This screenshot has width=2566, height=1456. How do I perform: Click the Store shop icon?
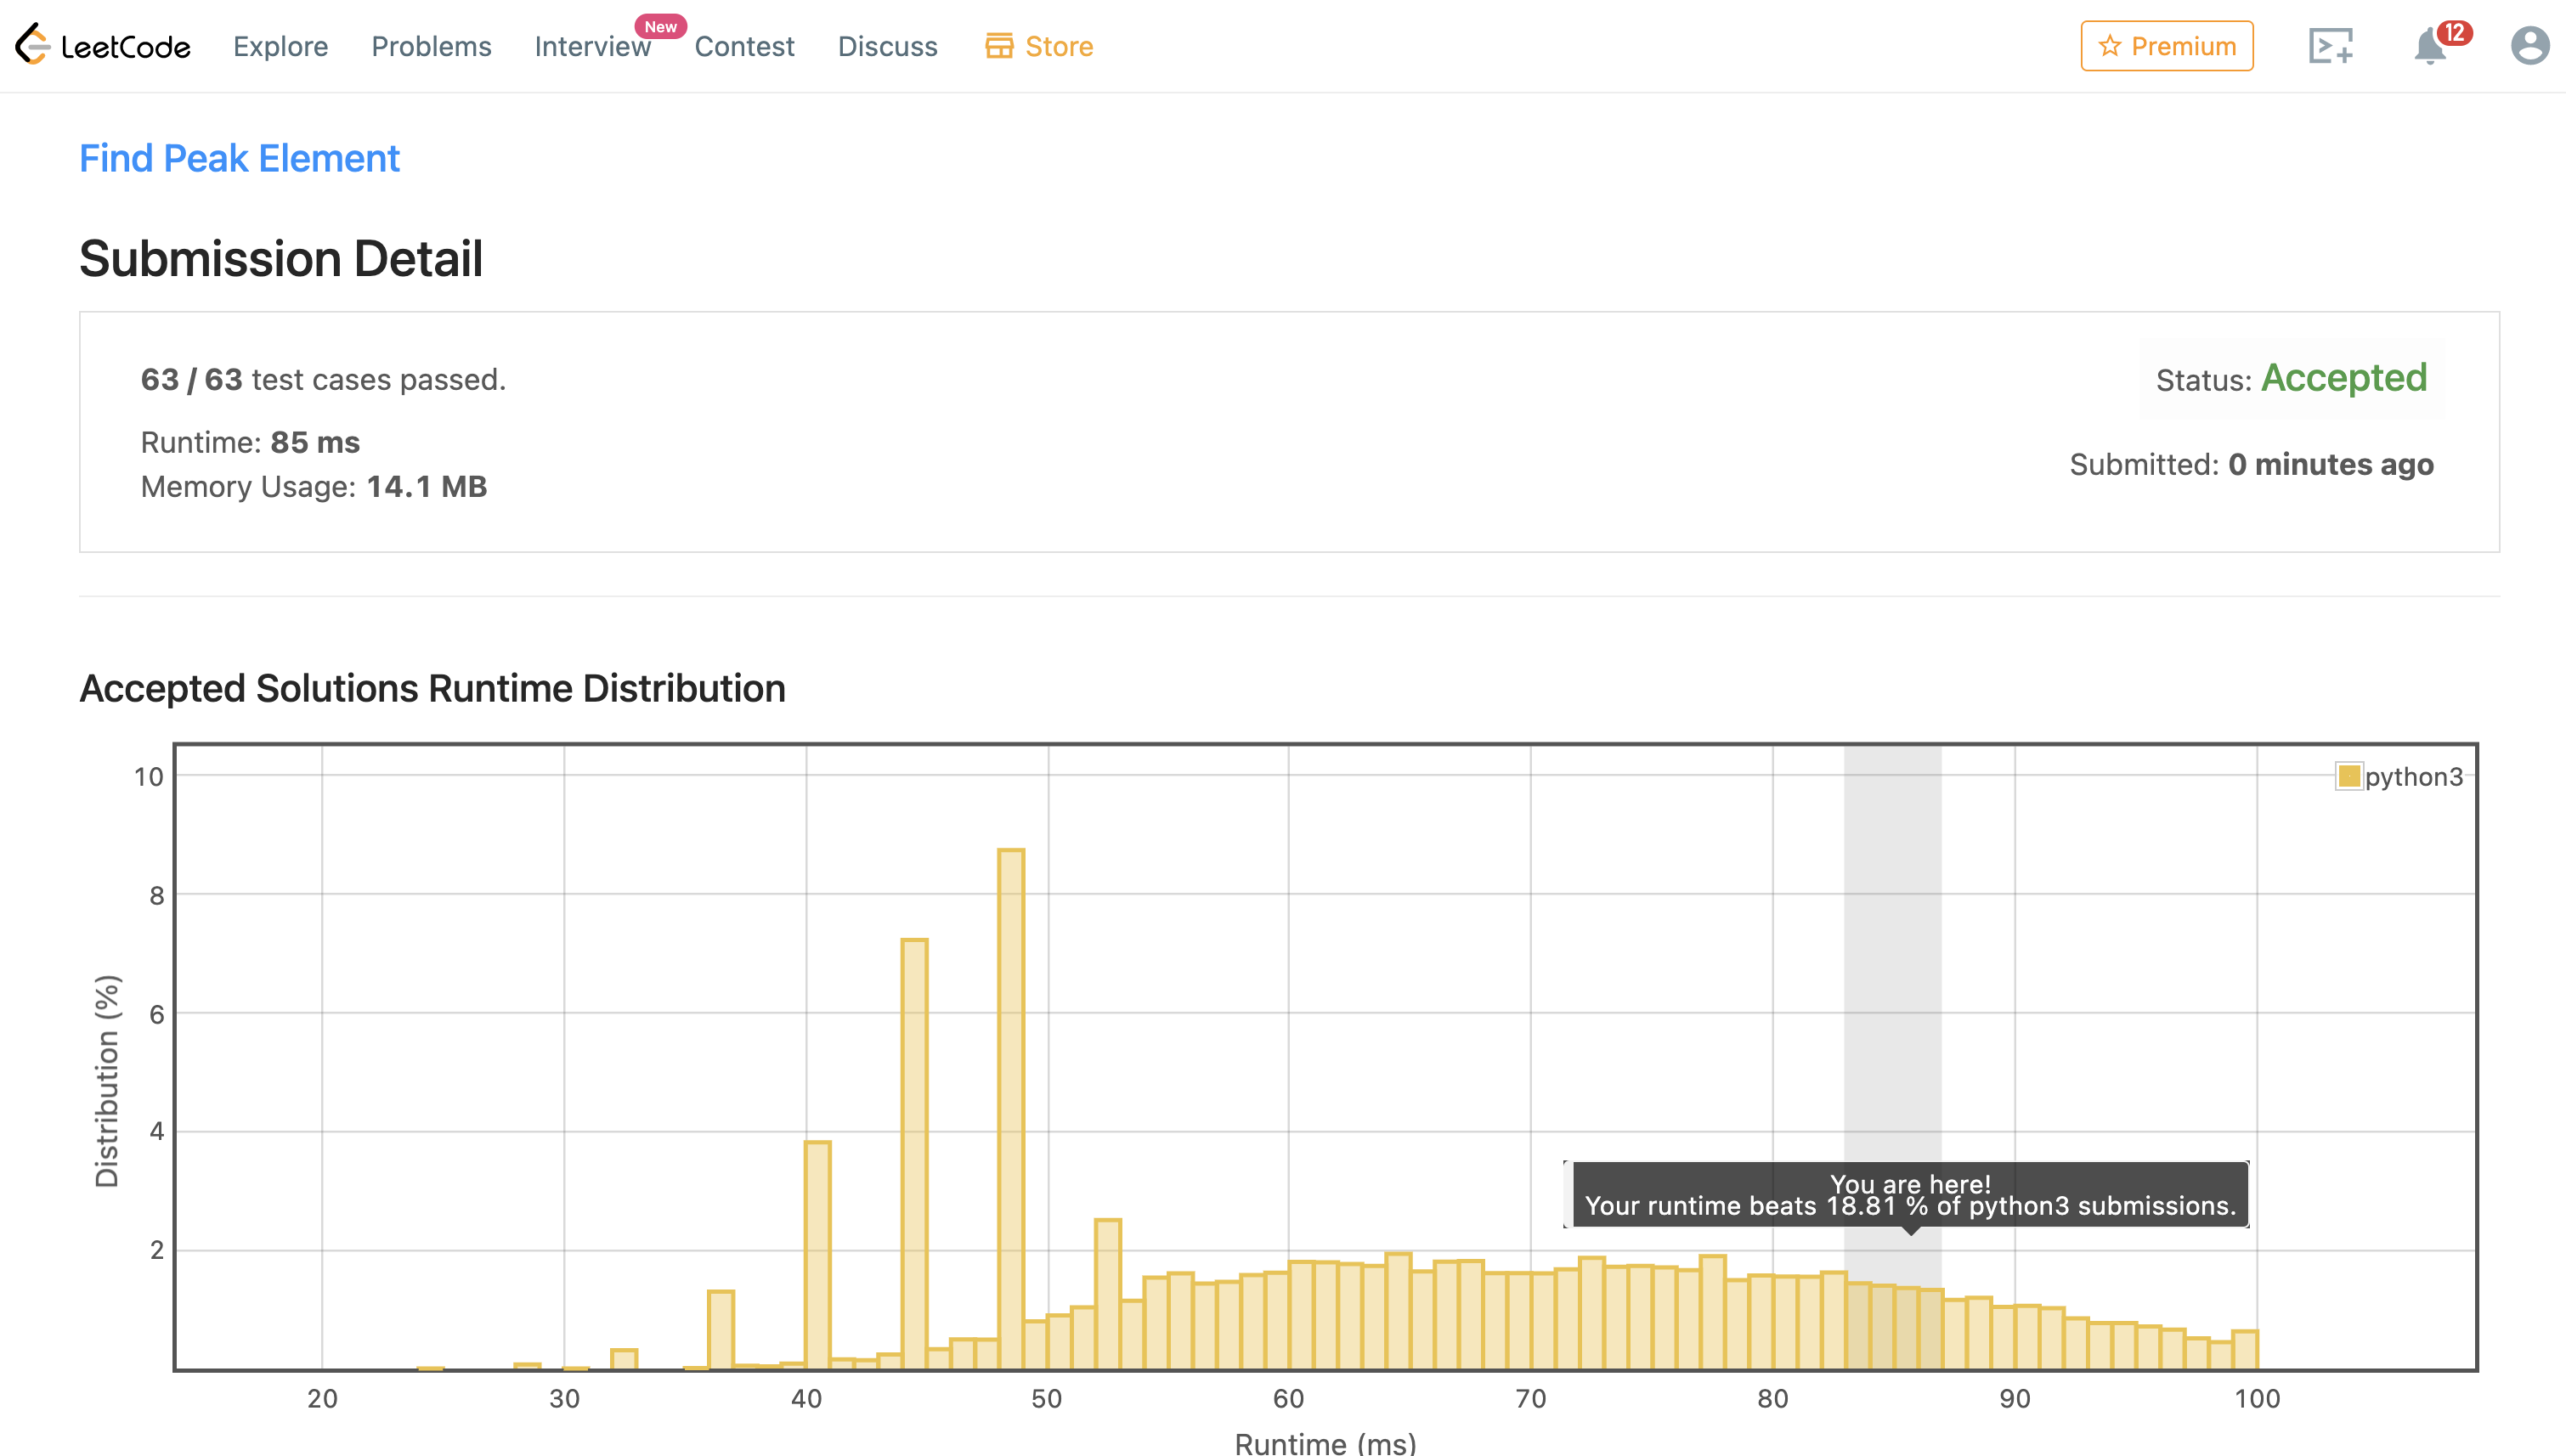(x=999, y=46)
